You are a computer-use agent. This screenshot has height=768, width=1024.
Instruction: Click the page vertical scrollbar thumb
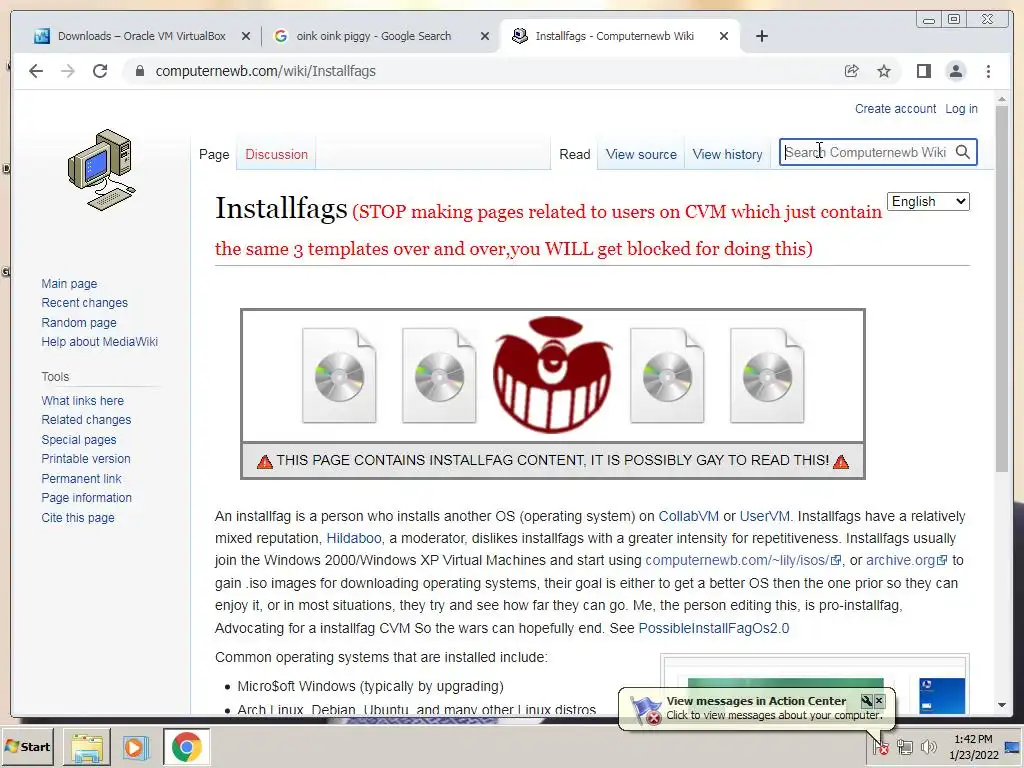pos(1002,287)
